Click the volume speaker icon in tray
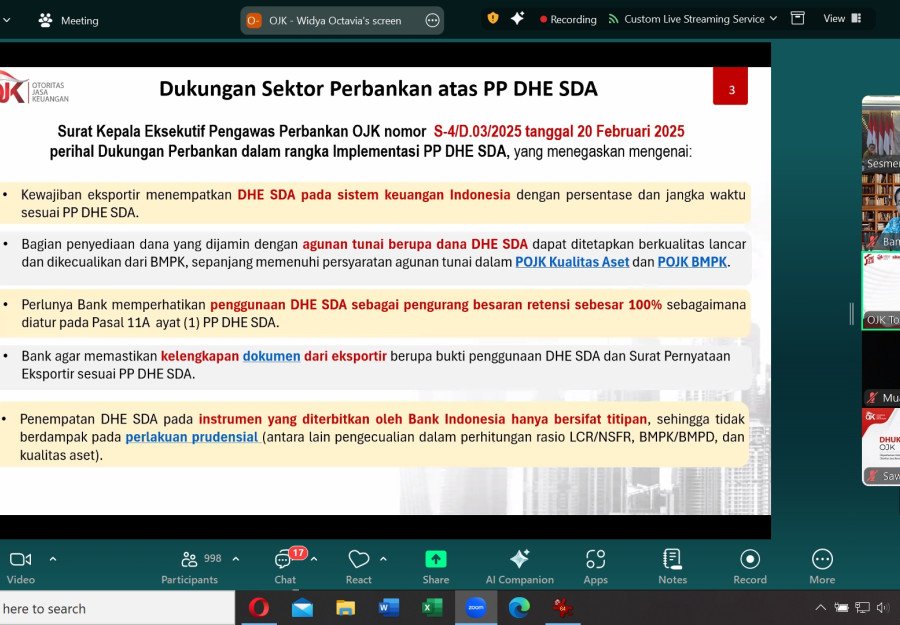The image size is (900, 625). [882, 608]
